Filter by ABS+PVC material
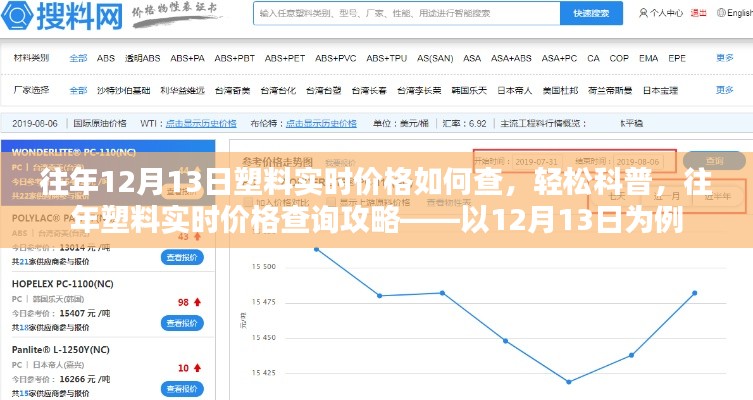Viewport: 753px width, 400px height. click(x=336, y=58)
